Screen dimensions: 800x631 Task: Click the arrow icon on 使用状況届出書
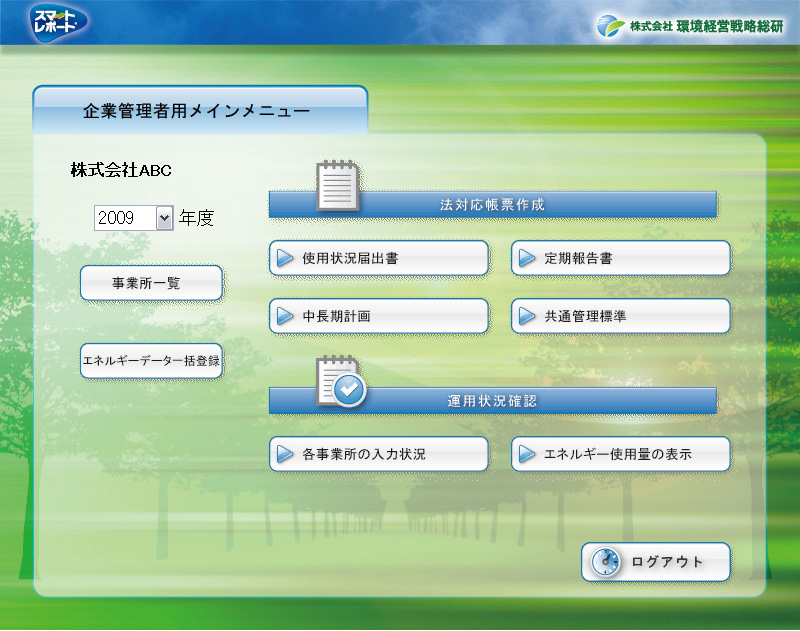[x=284, y=258]
